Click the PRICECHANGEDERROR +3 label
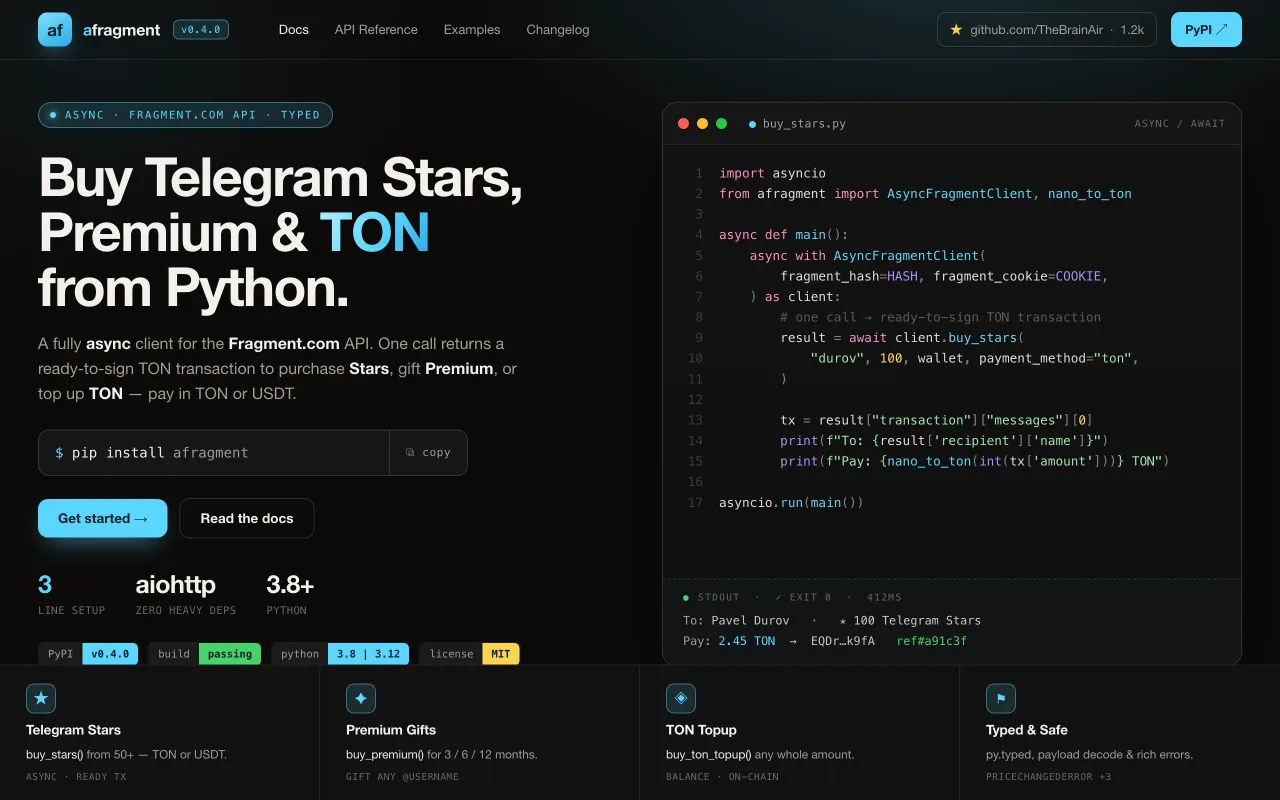 pyautogui.click(x=1049, y=777)
